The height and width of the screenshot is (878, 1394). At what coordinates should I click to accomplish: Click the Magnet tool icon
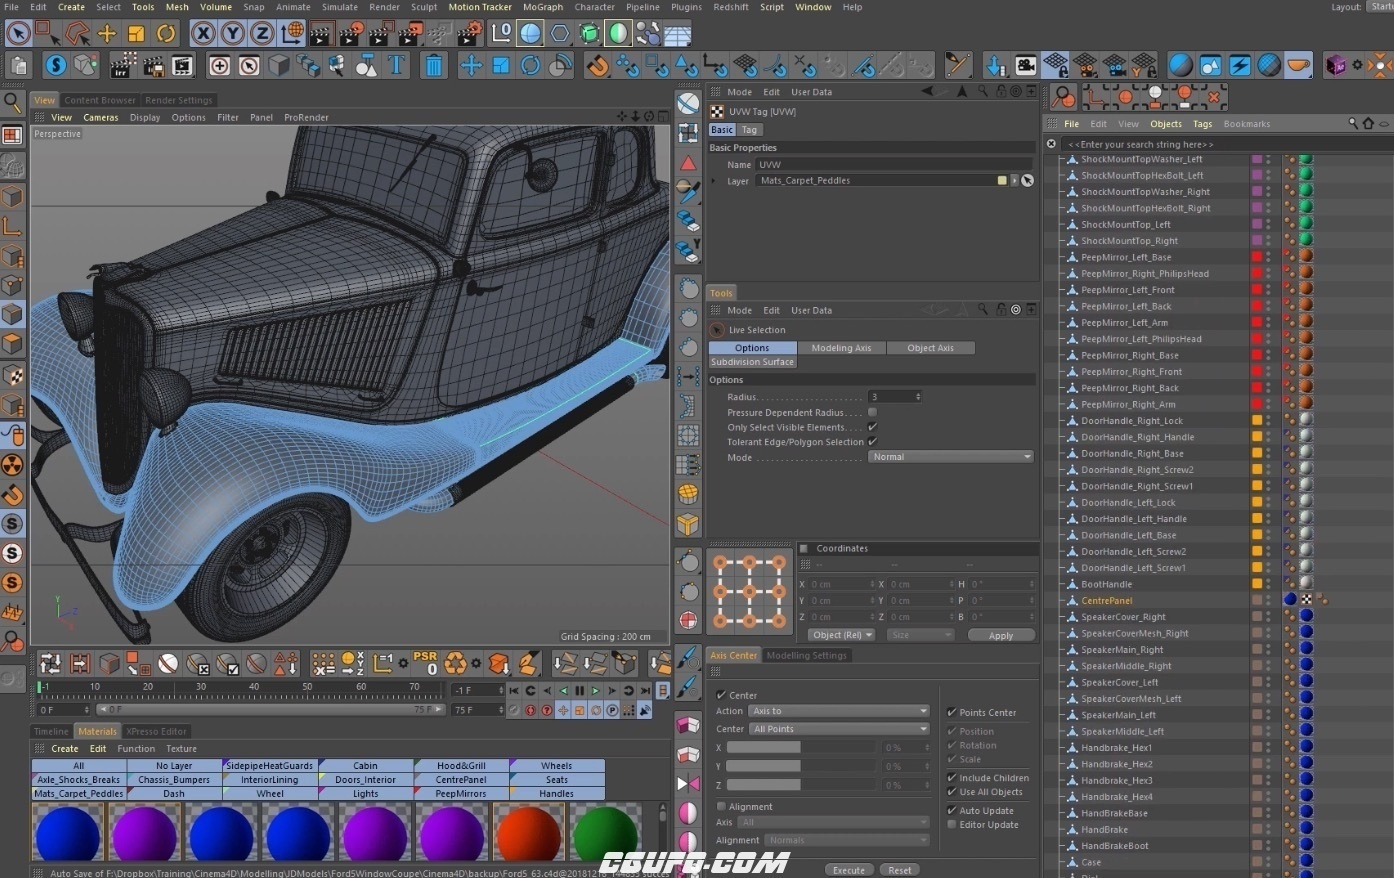coord(596,66)
